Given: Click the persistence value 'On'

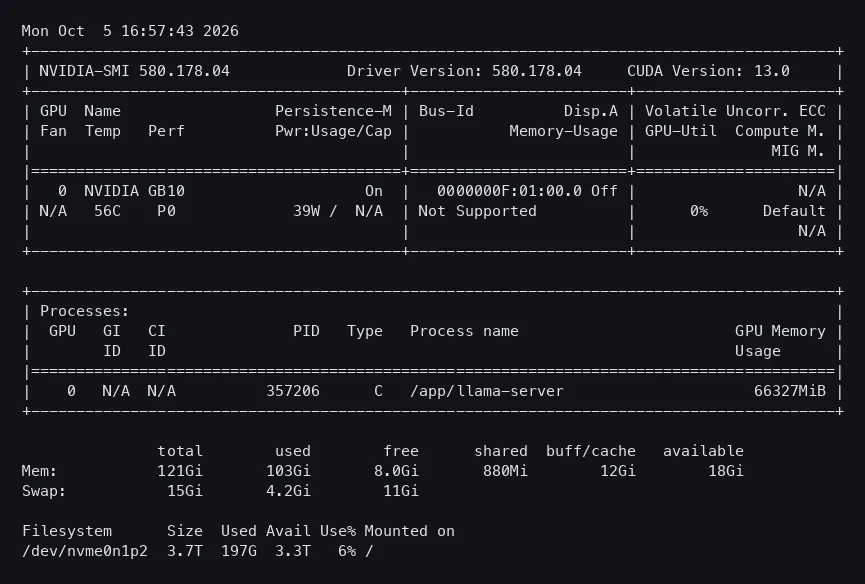Looking at the screenshot, I should (x=374, y=191).
